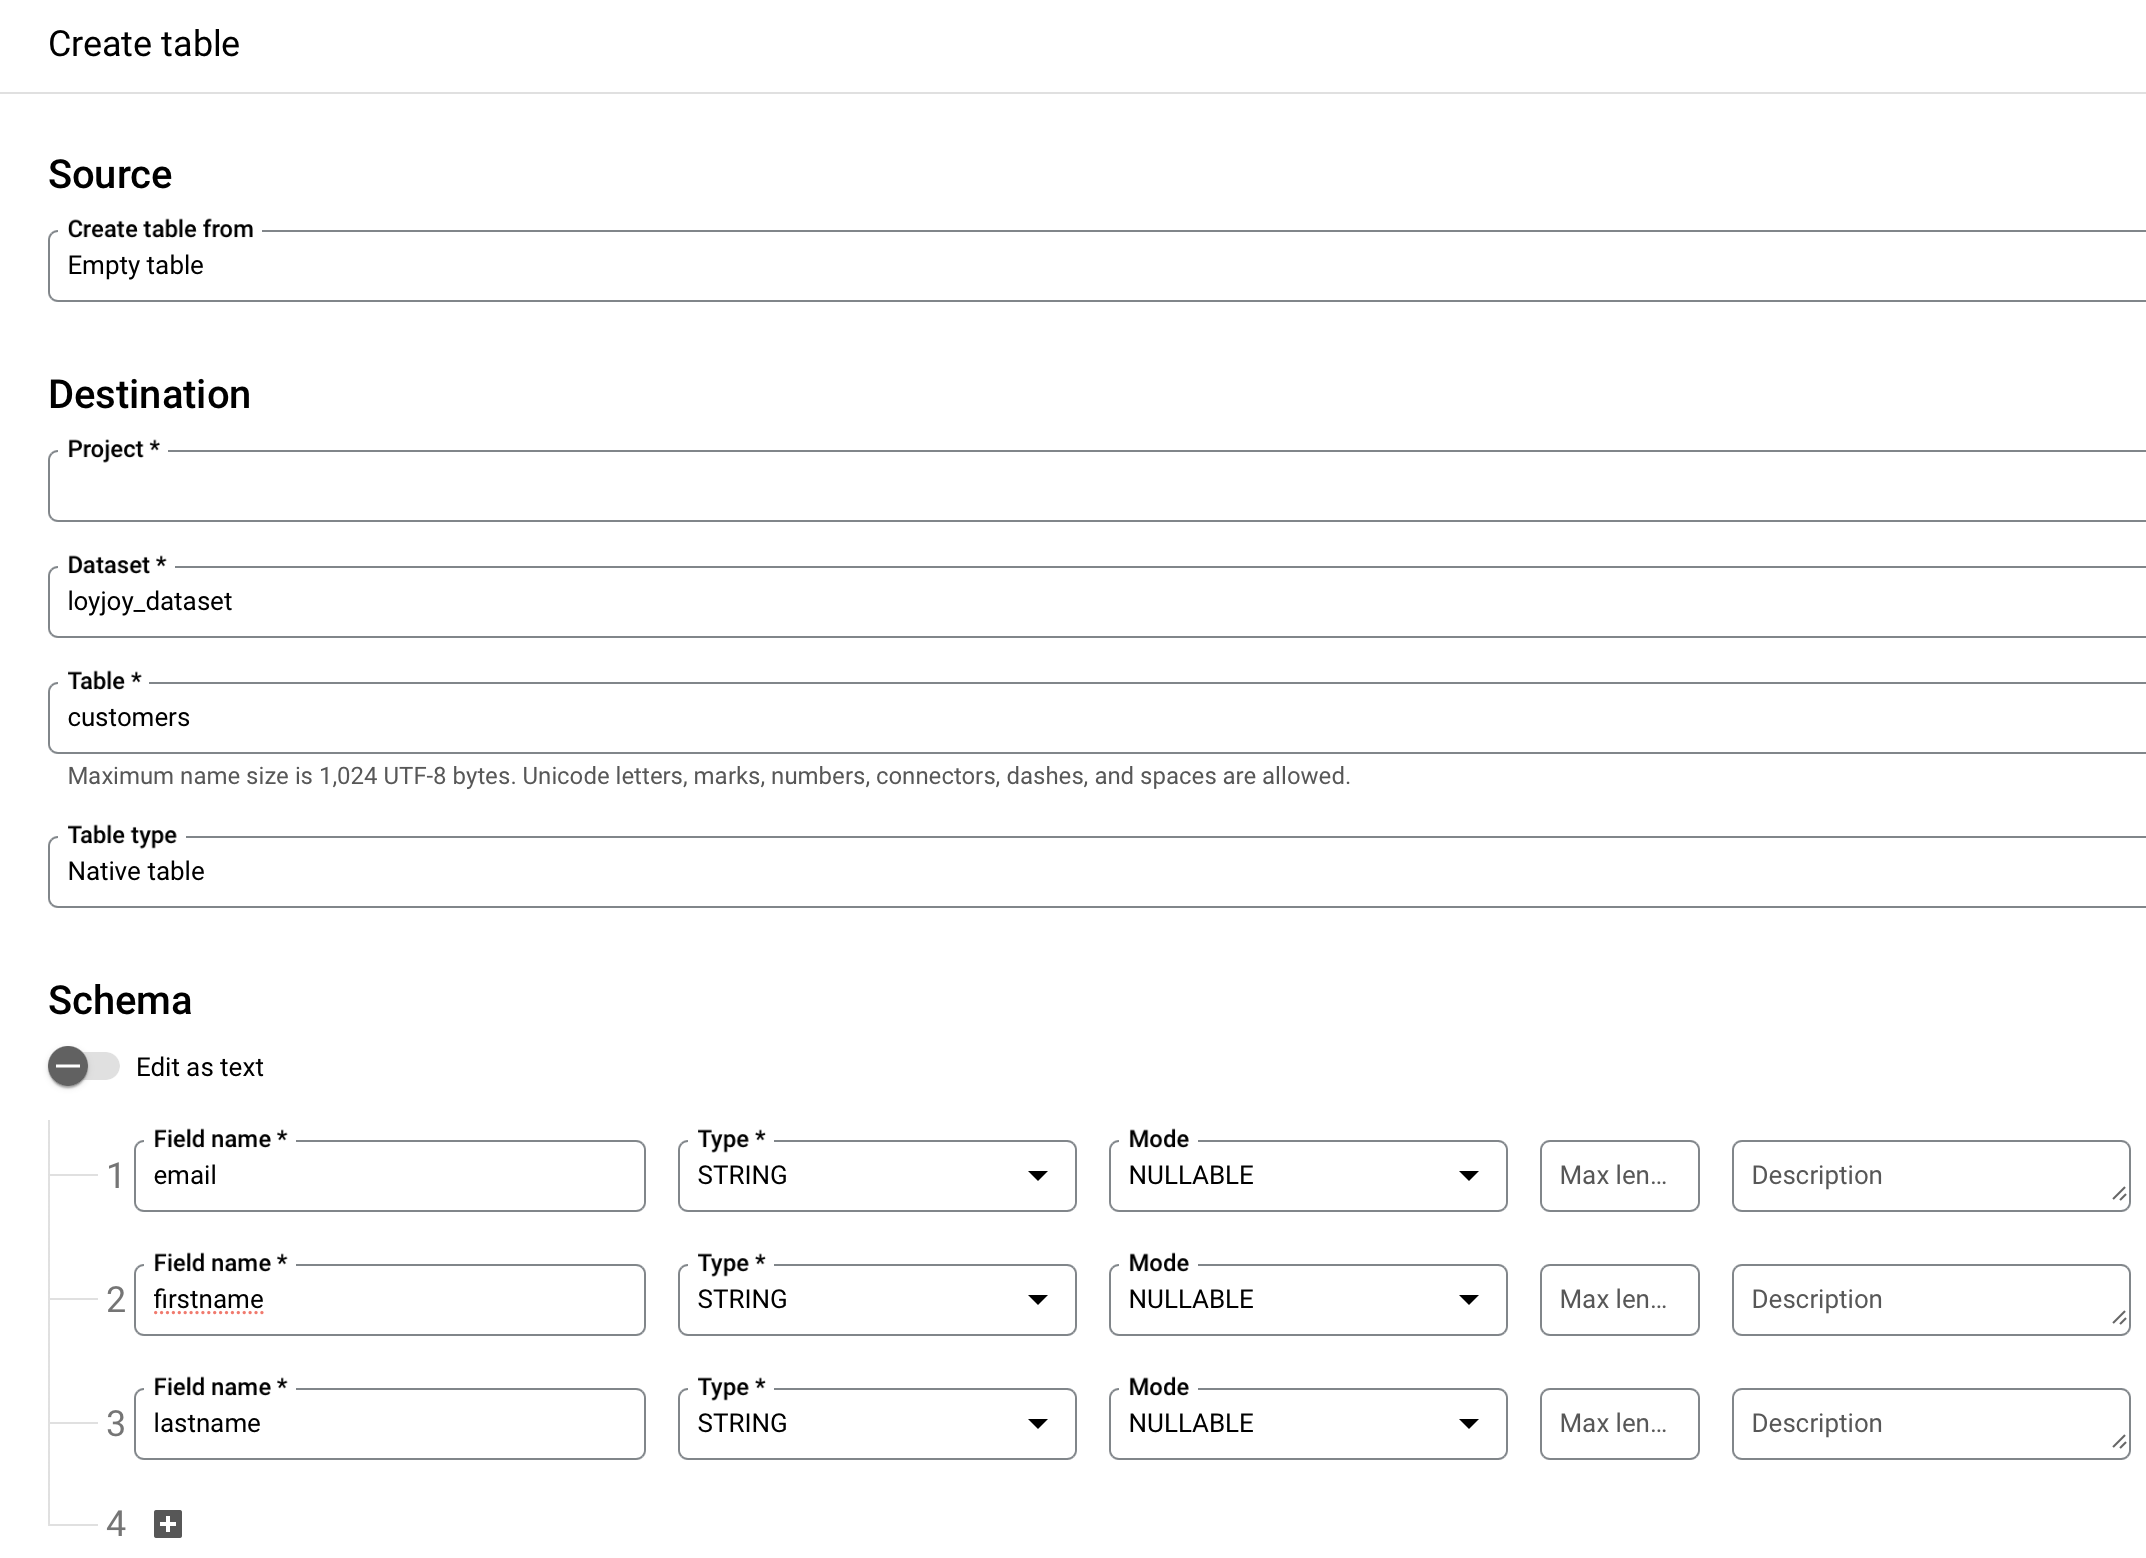Click the email field name input

390,1176
